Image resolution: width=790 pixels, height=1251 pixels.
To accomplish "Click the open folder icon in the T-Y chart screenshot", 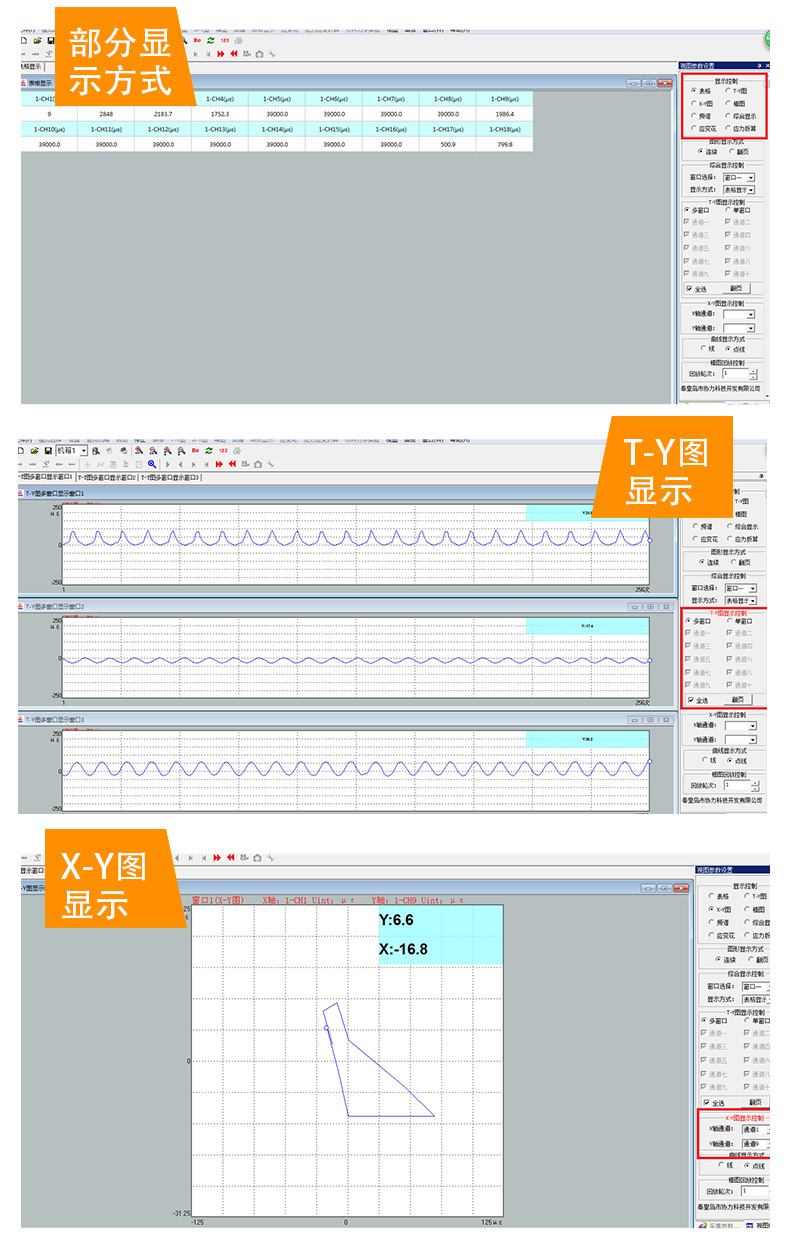I will [x=35, y=451].
